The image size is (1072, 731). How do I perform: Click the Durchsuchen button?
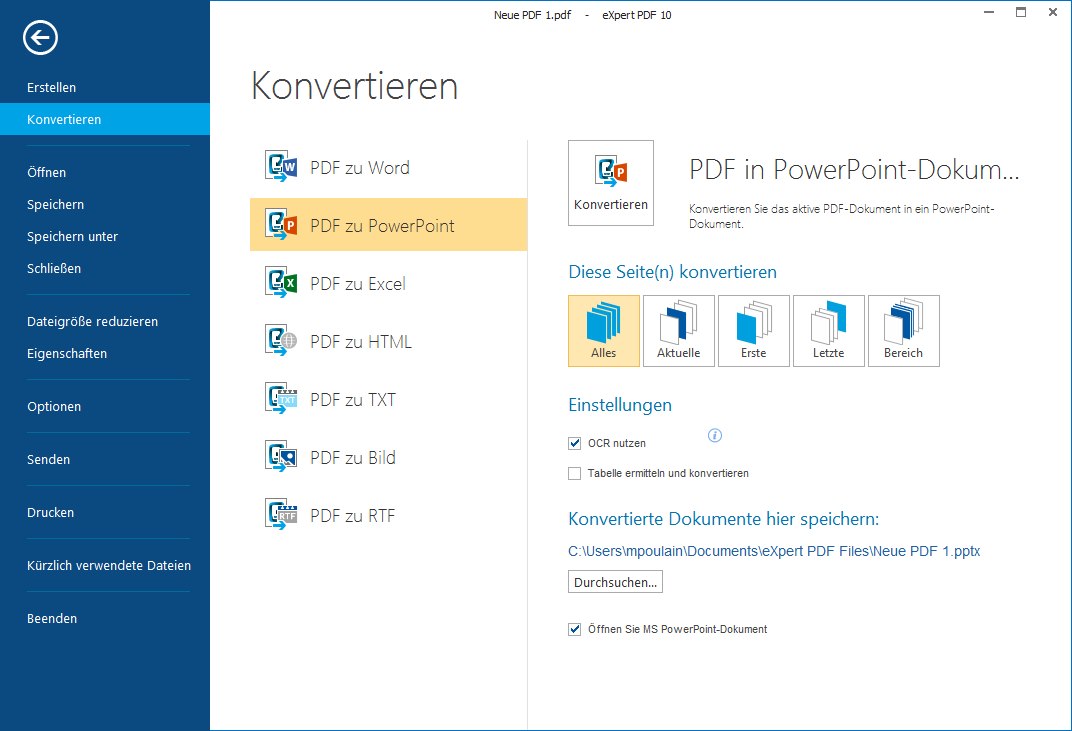pyautogui.click(x=614, y=581)
